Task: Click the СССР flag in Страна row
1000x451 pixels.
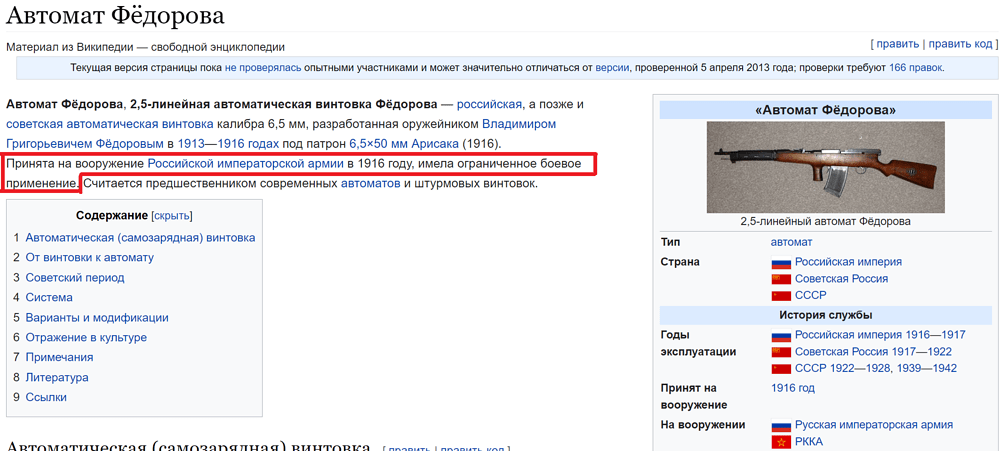Action: coord(780,296)
